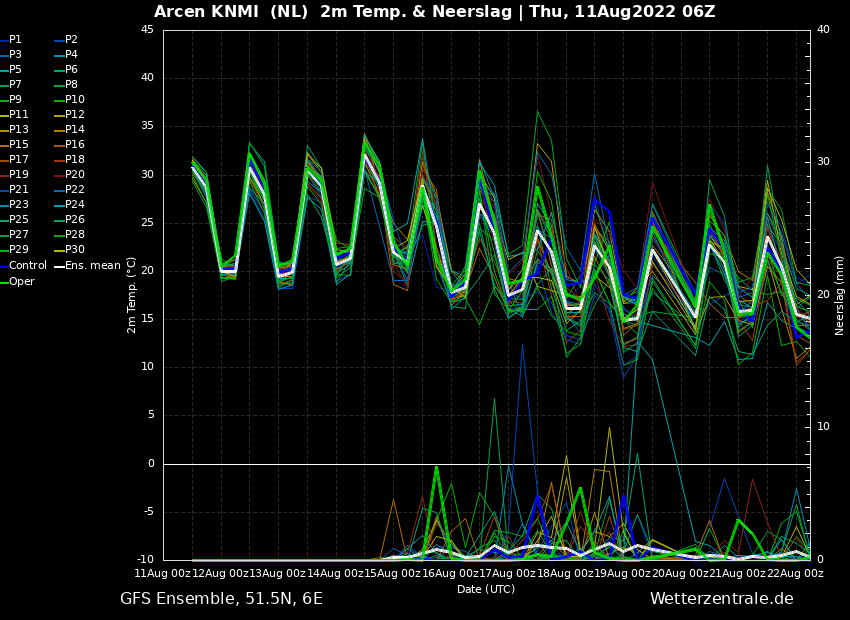Click the 17Aug 00z date label
The width and height of the screenshot is (850, 620).
(508, 573)
